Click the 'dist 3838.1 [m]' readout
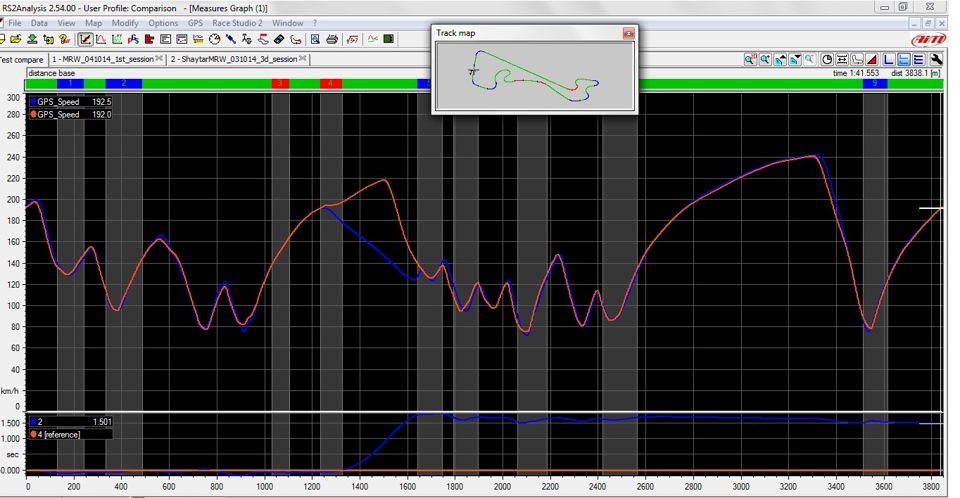 [x=915, y=73]
